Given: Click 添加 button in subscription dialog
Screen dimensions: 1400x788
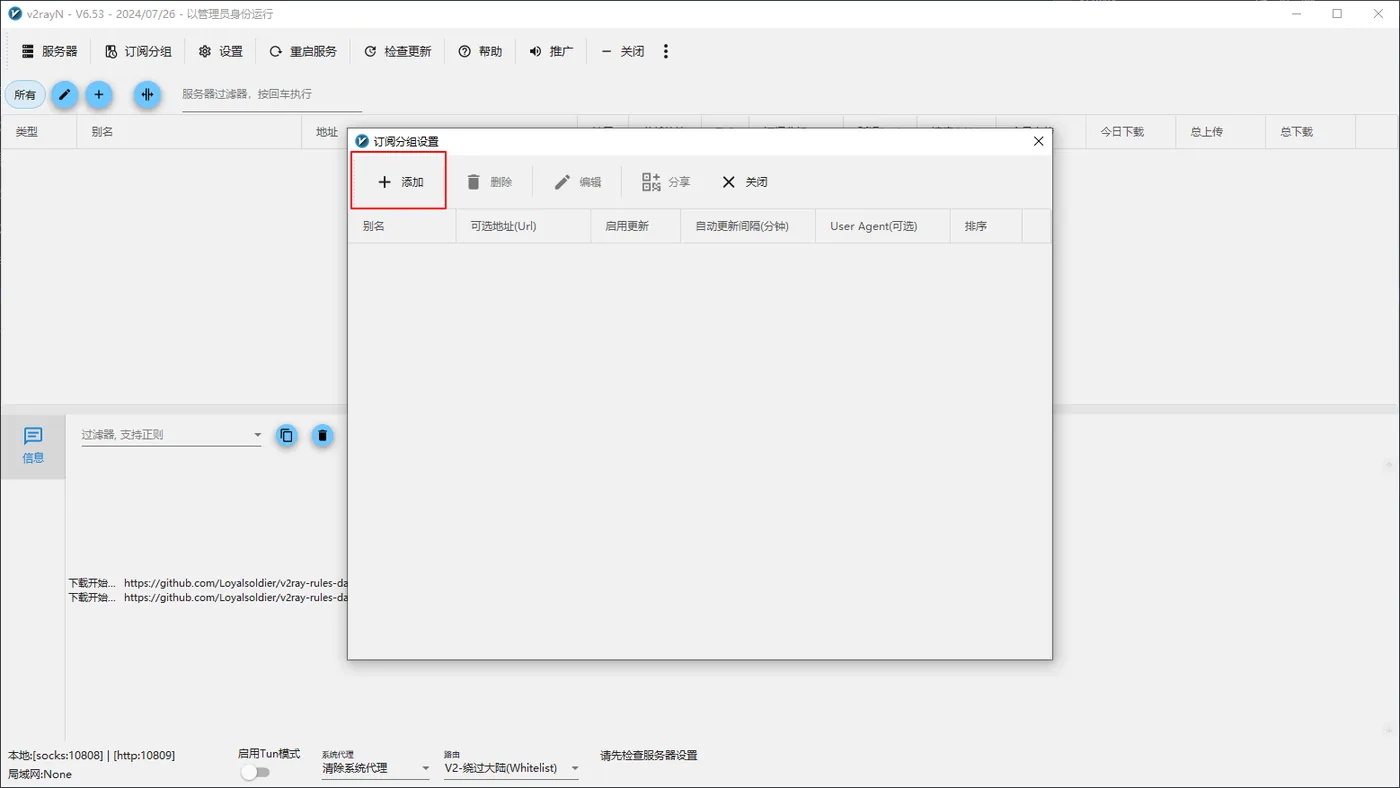Looking at the screenshot, I should (x=400, y=182).
